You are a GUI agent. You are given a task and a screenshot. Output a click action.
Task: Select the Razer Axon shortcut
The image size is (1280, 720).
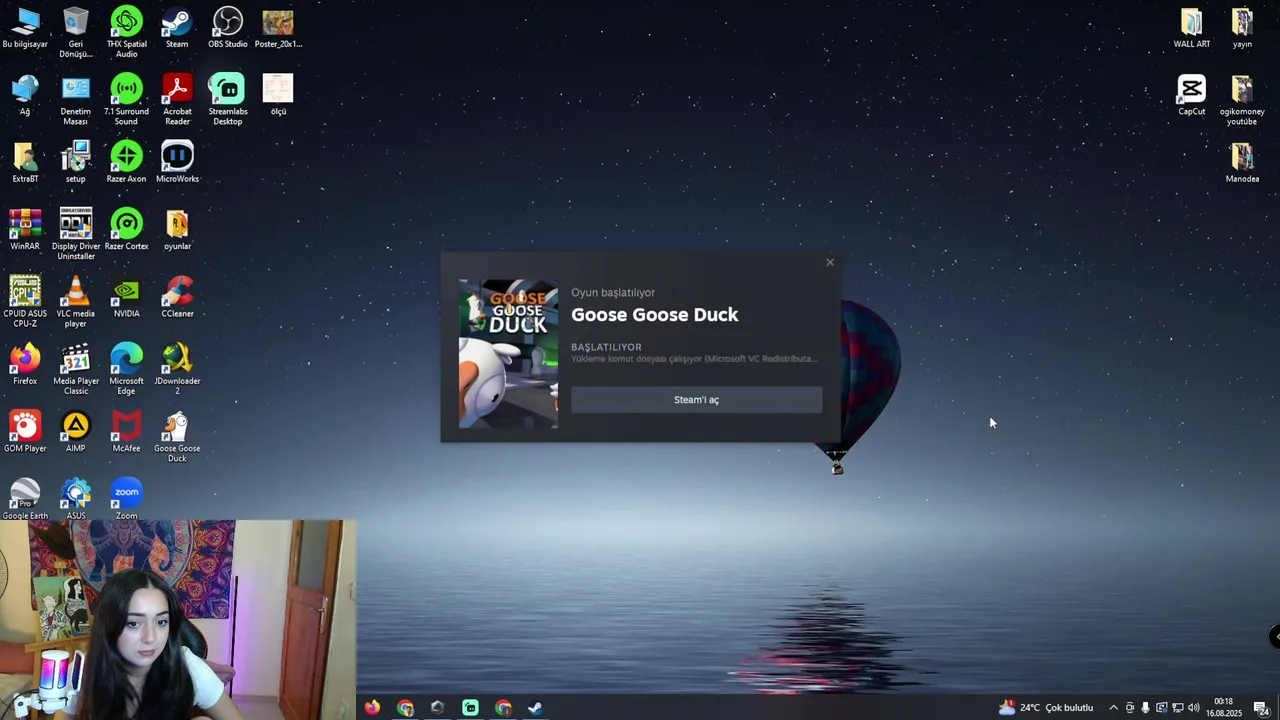tap(126, 162)
